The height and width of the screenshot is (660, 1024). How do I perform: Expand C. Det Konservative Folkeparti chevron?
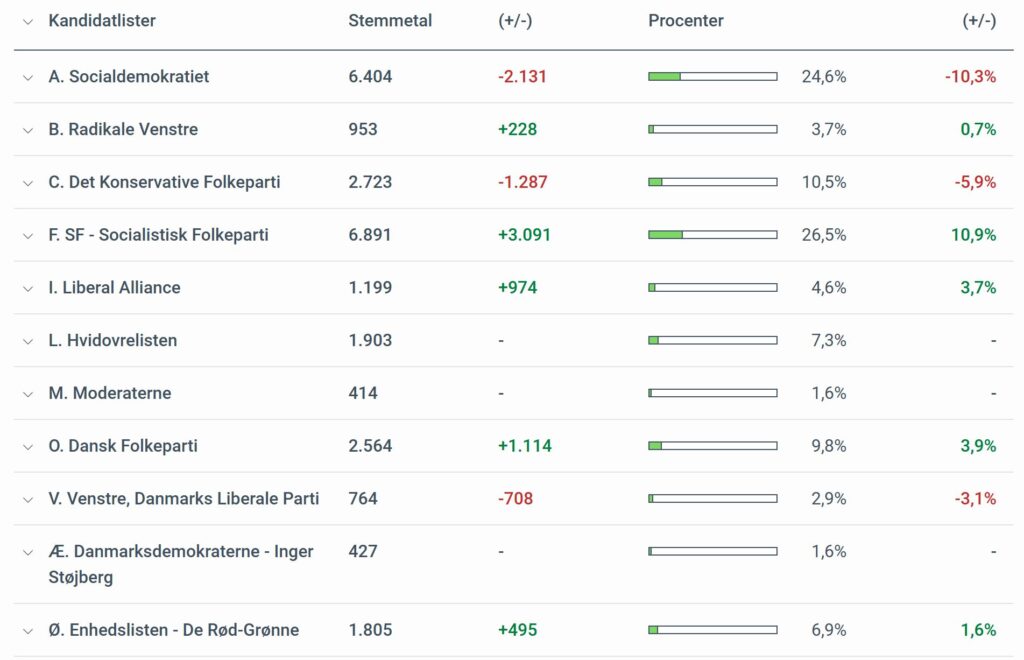[28, 183]
